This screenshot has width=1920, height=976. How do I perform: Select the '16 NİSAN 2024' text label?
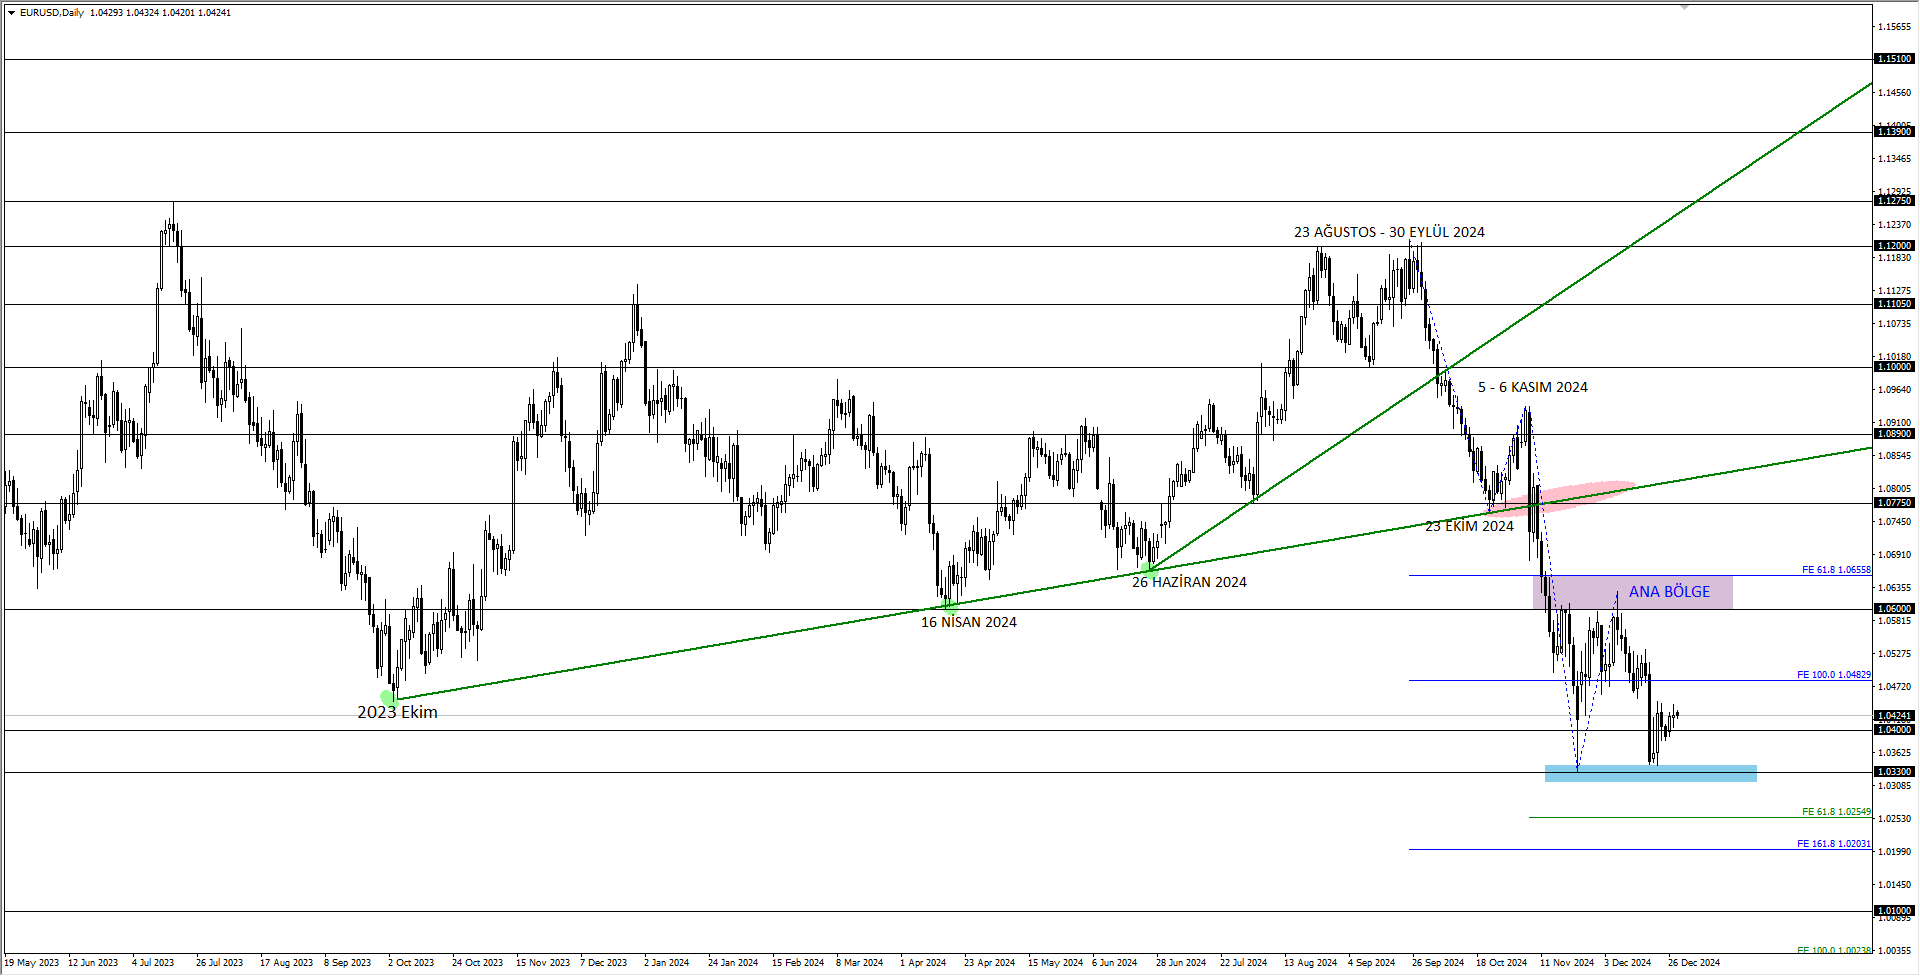[968, 622]
